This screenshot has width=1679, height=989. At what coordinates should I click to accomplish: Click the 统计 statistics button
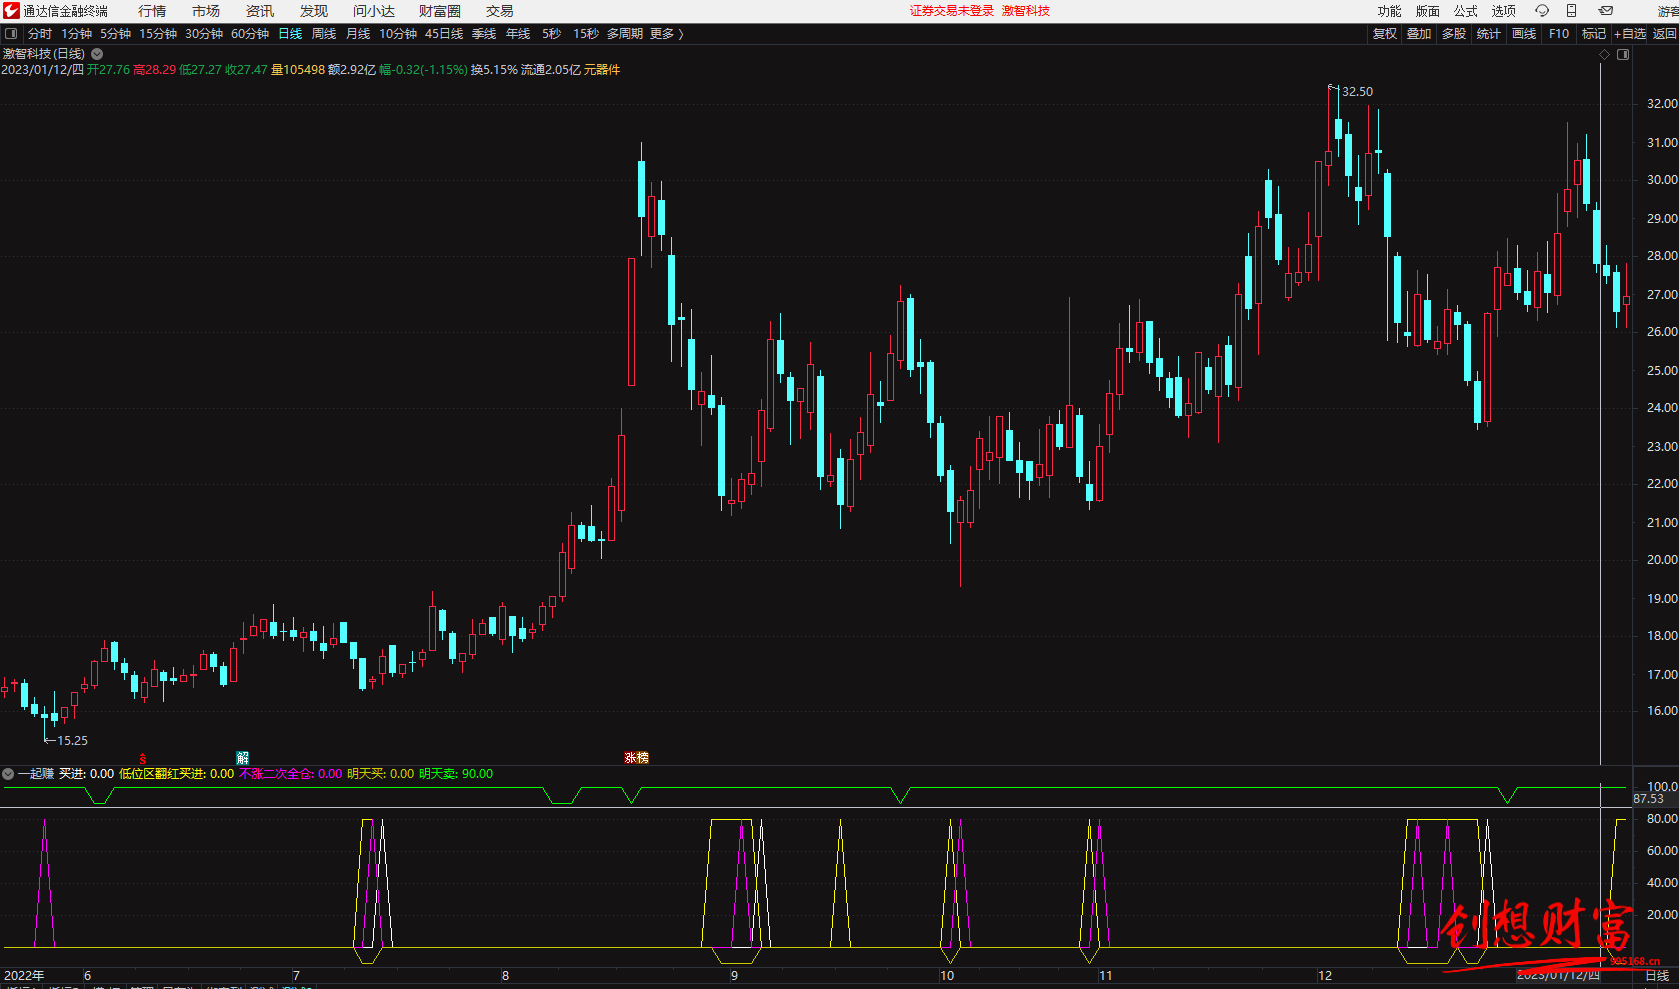[1489, 34]
